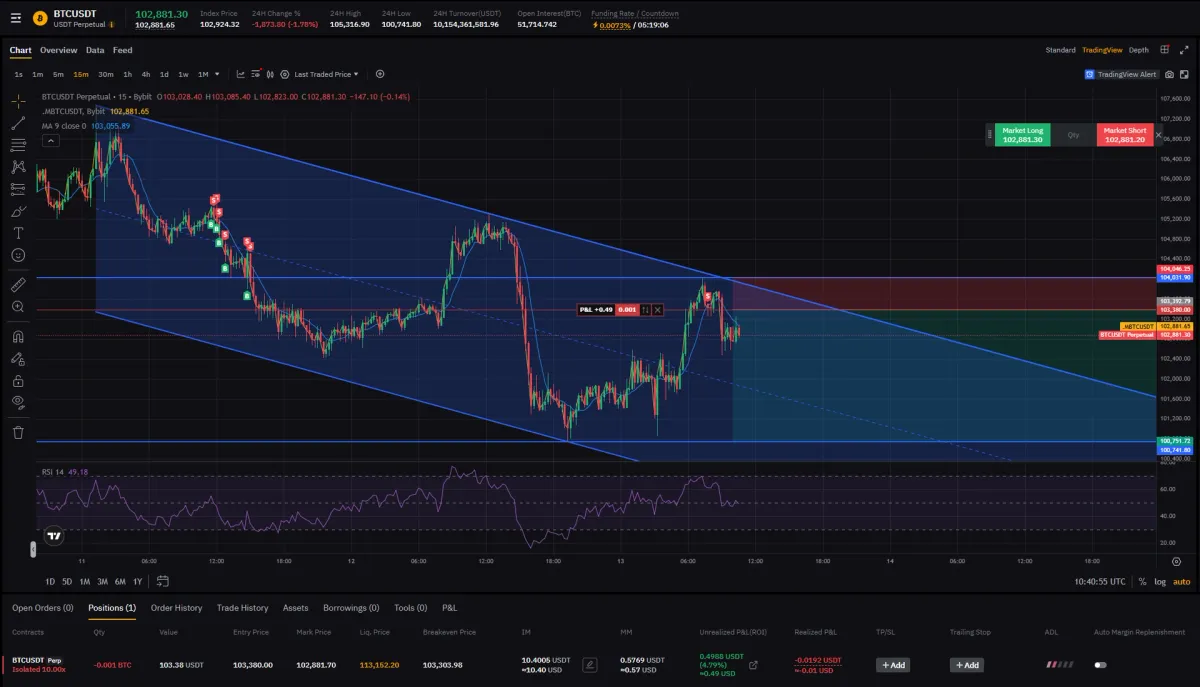Click the trash icon to remove drawings
The image size is (1200, 687).
18,432
